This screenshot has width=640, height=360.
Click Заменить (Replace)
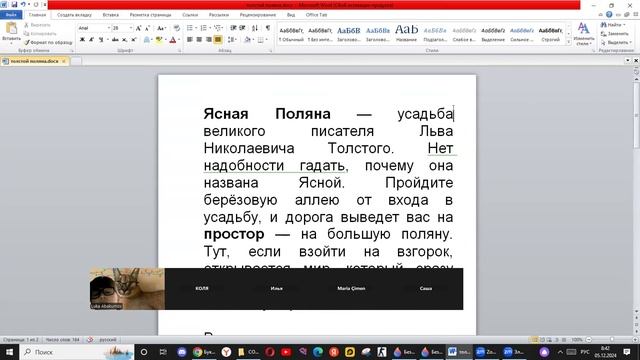[614, 33]
